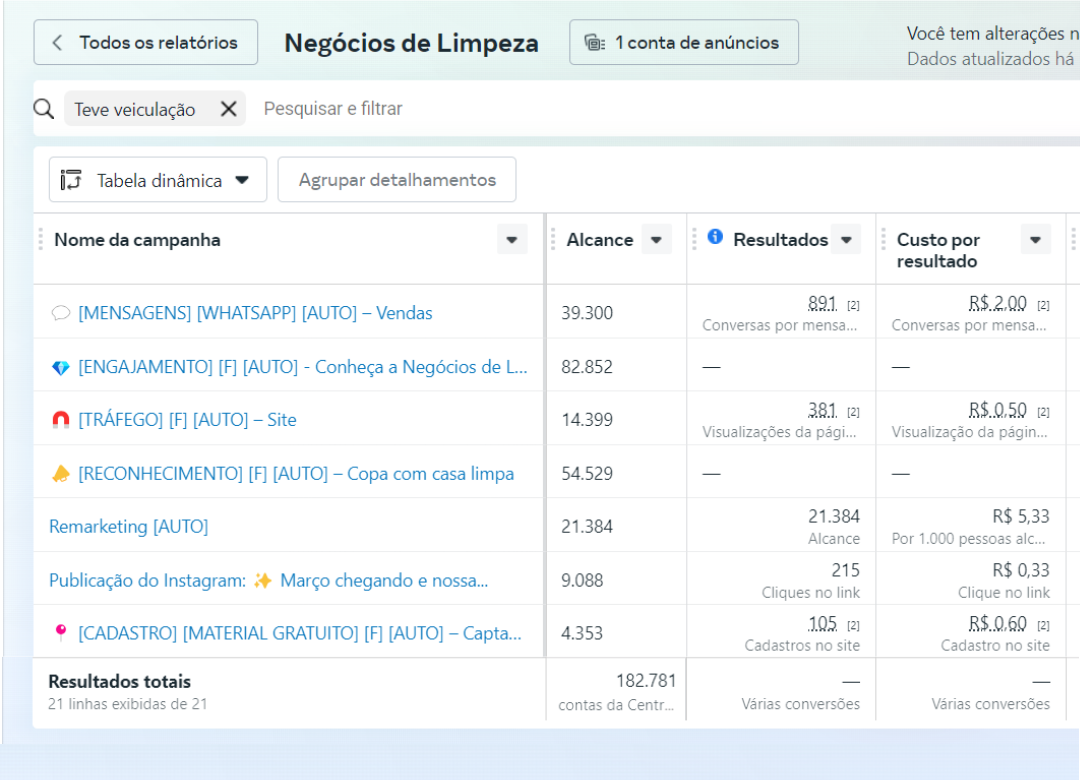Open 1 conta de anúncios selector
Screen dimensions: 1080x780
pyautogui.click(x=684, y=43)
